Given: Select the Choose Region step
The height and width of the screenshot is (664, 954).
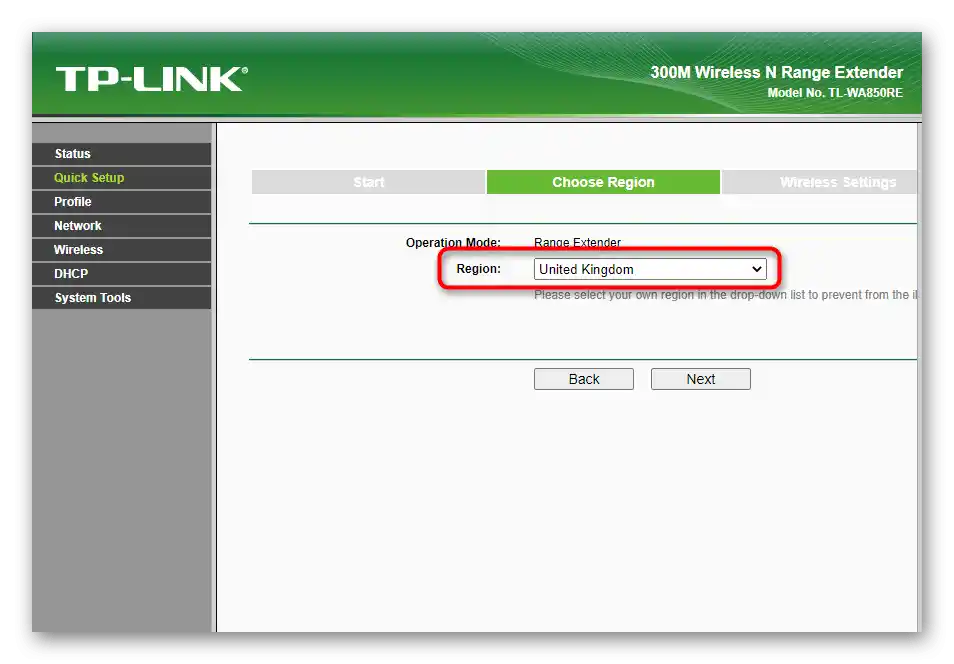Looking at the screenshot, I should [603, 182].
